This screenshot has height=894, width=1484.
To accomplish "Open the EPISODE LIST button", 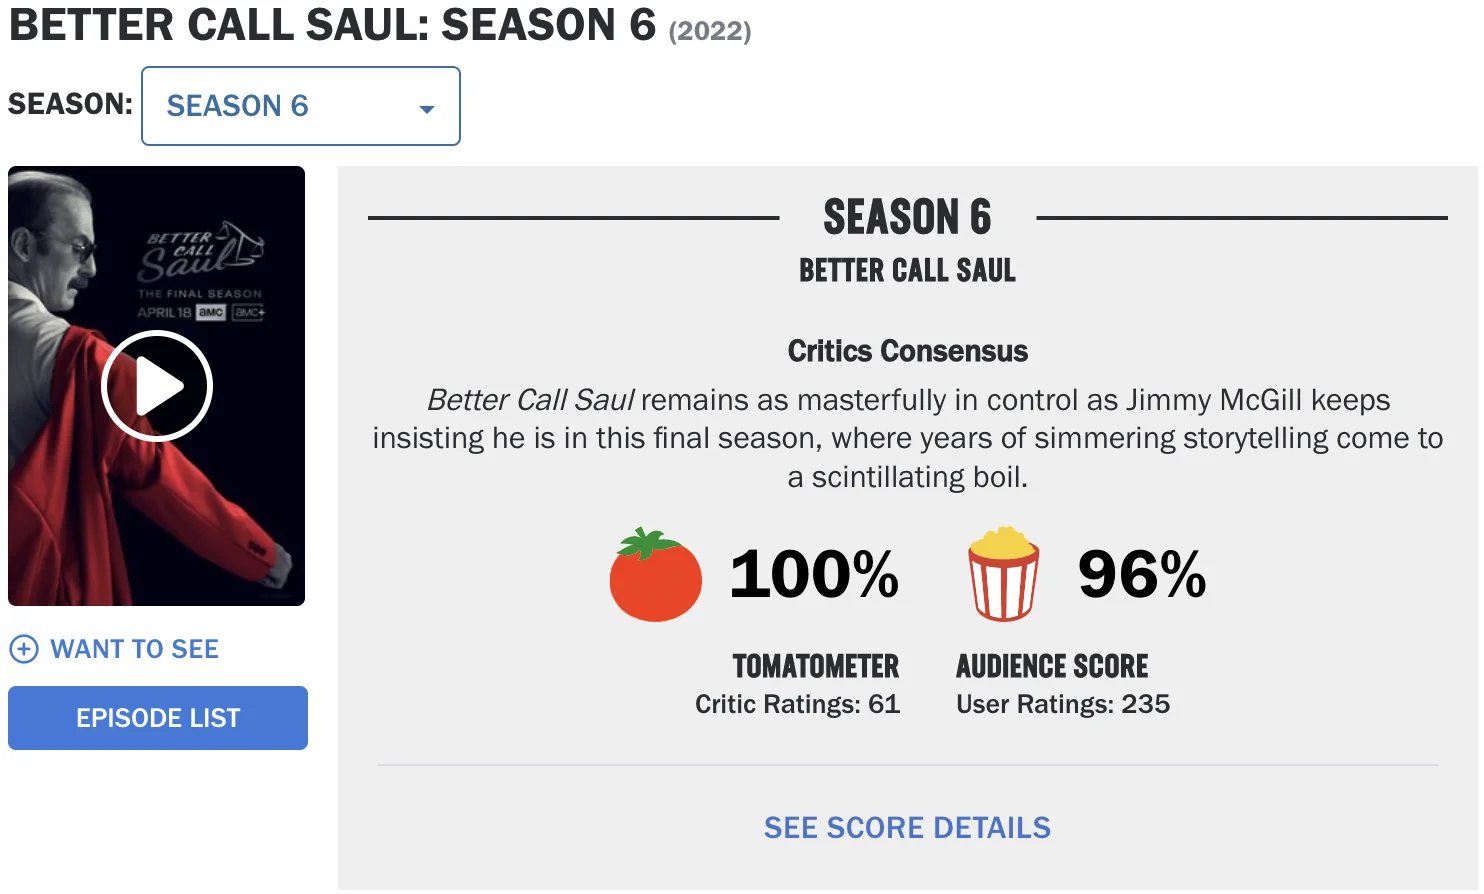I will pos(158,718).
